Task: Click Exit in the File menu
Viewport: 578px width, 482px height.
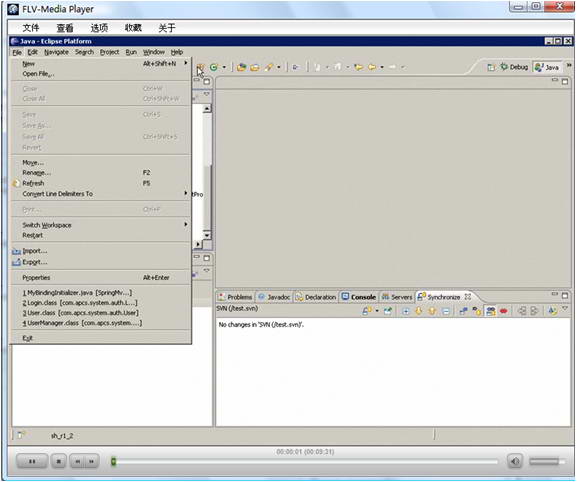Action: coord(100,338)
